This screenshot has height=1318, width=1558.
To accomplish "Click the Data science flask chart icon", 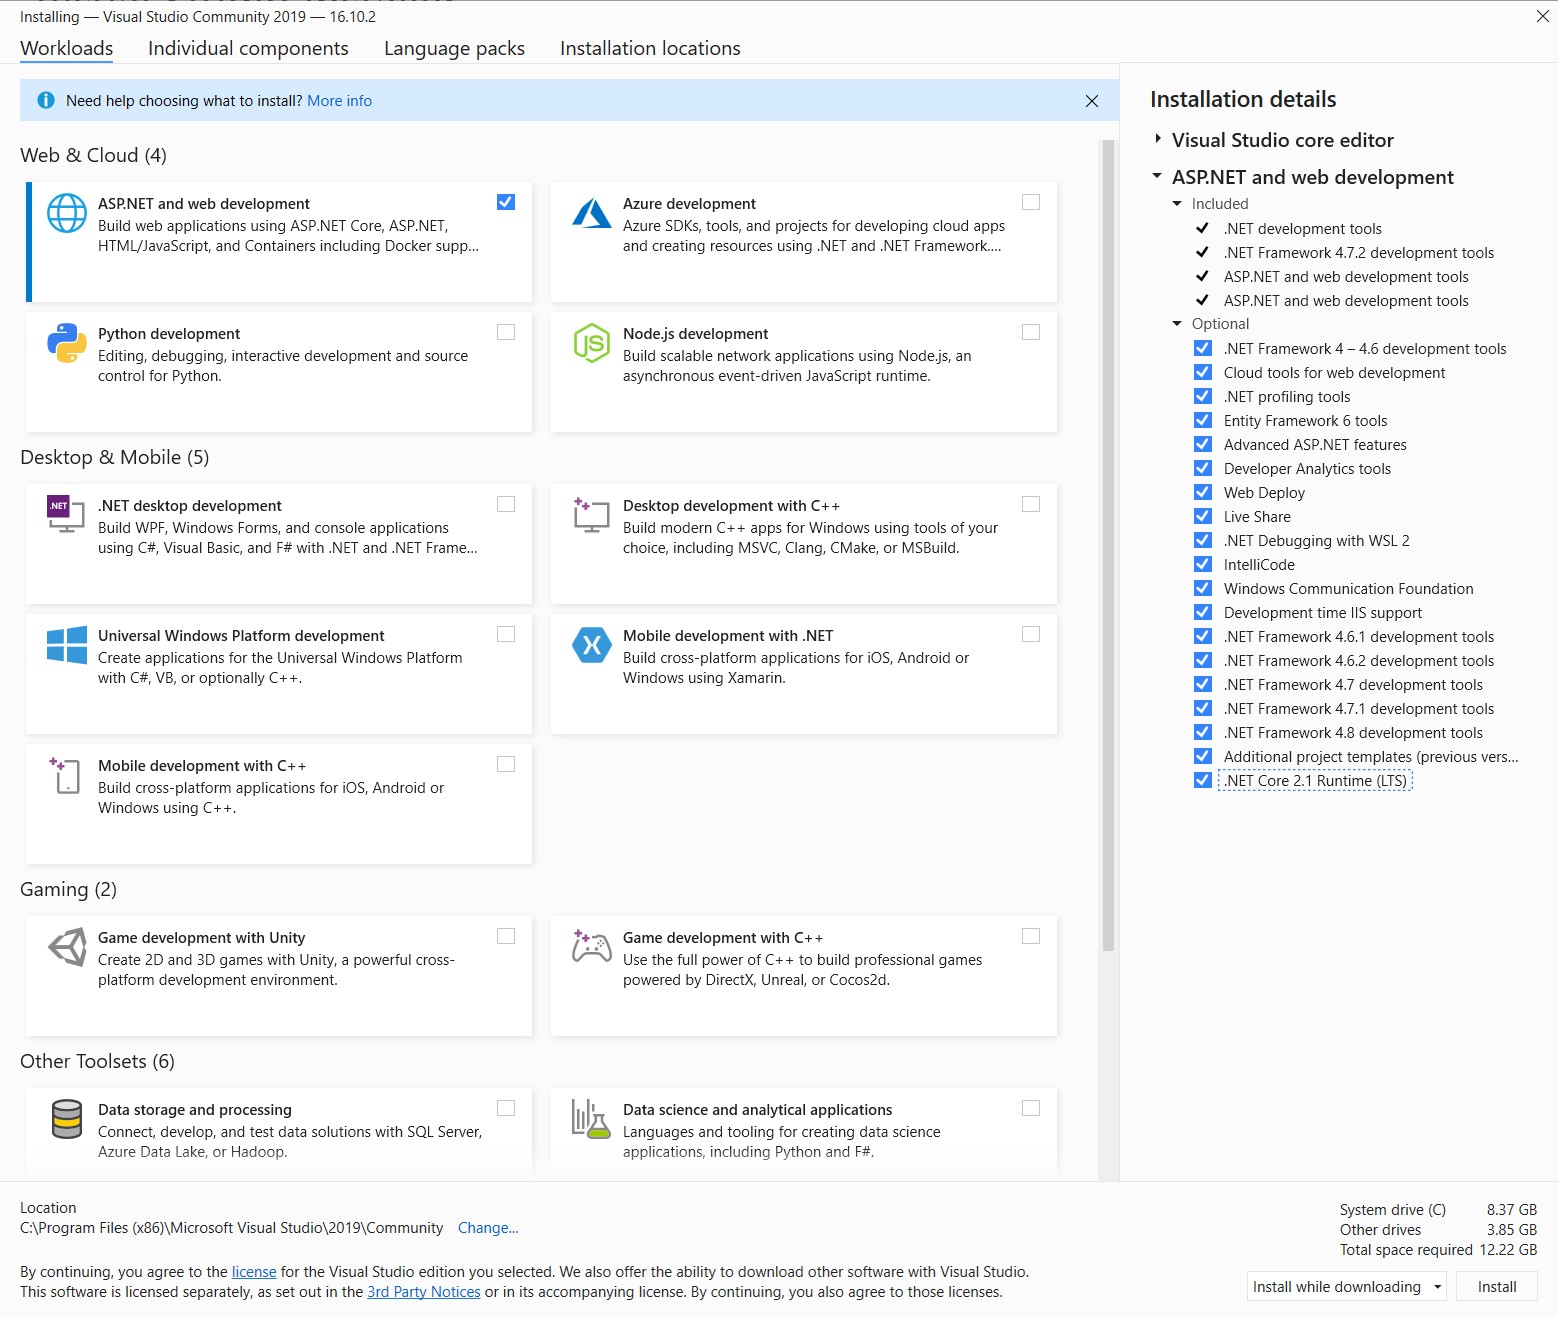I will 590,1119.
